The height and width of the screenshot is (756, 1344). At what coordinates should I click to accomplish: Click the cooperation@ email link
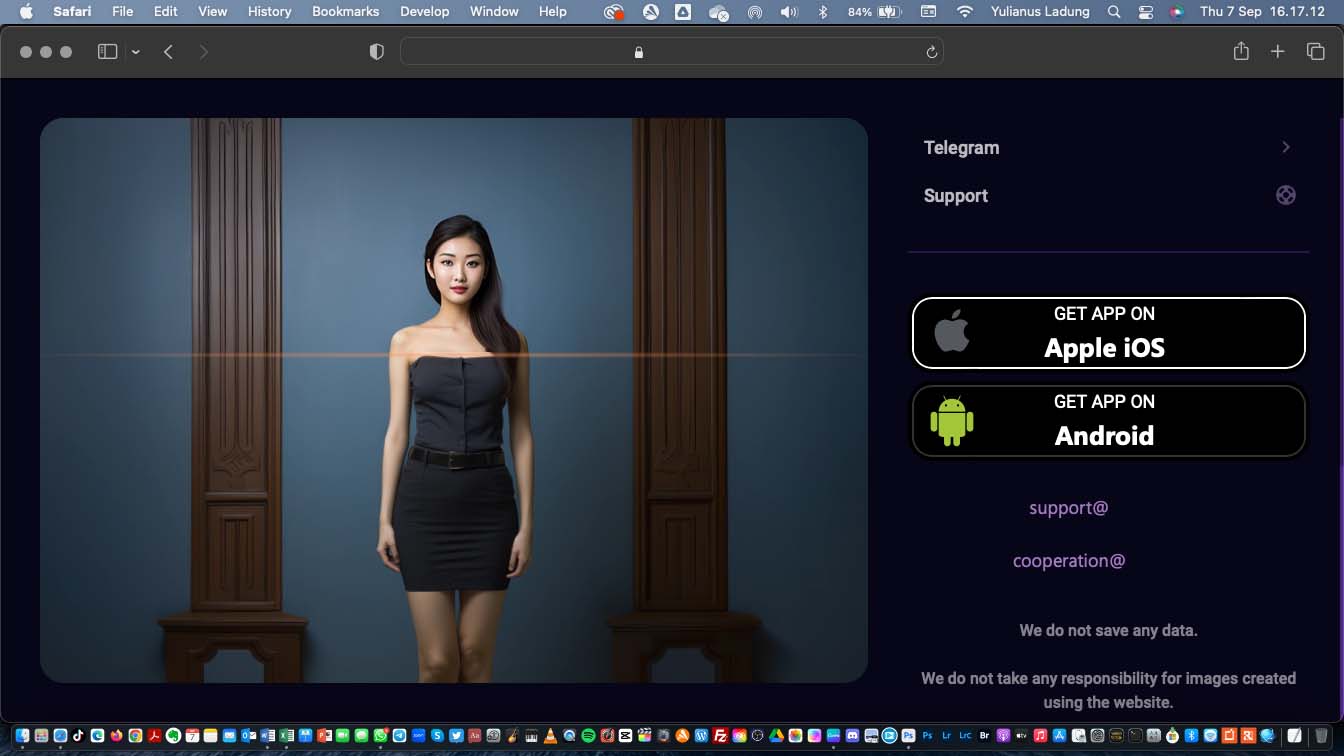tap(1068, 561)
